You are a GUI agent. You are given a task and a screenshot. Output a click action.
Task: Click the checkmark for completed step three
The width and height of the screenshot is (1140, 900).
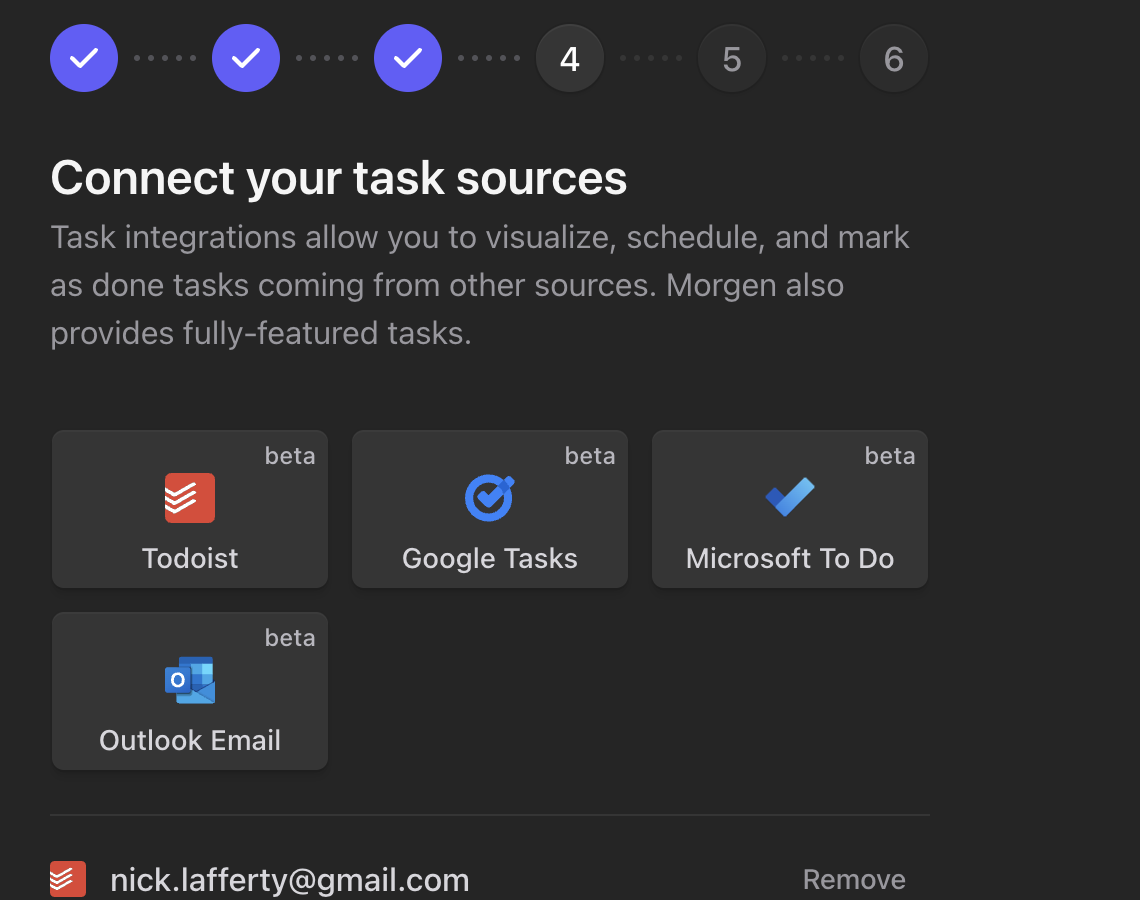coord(408,58)
